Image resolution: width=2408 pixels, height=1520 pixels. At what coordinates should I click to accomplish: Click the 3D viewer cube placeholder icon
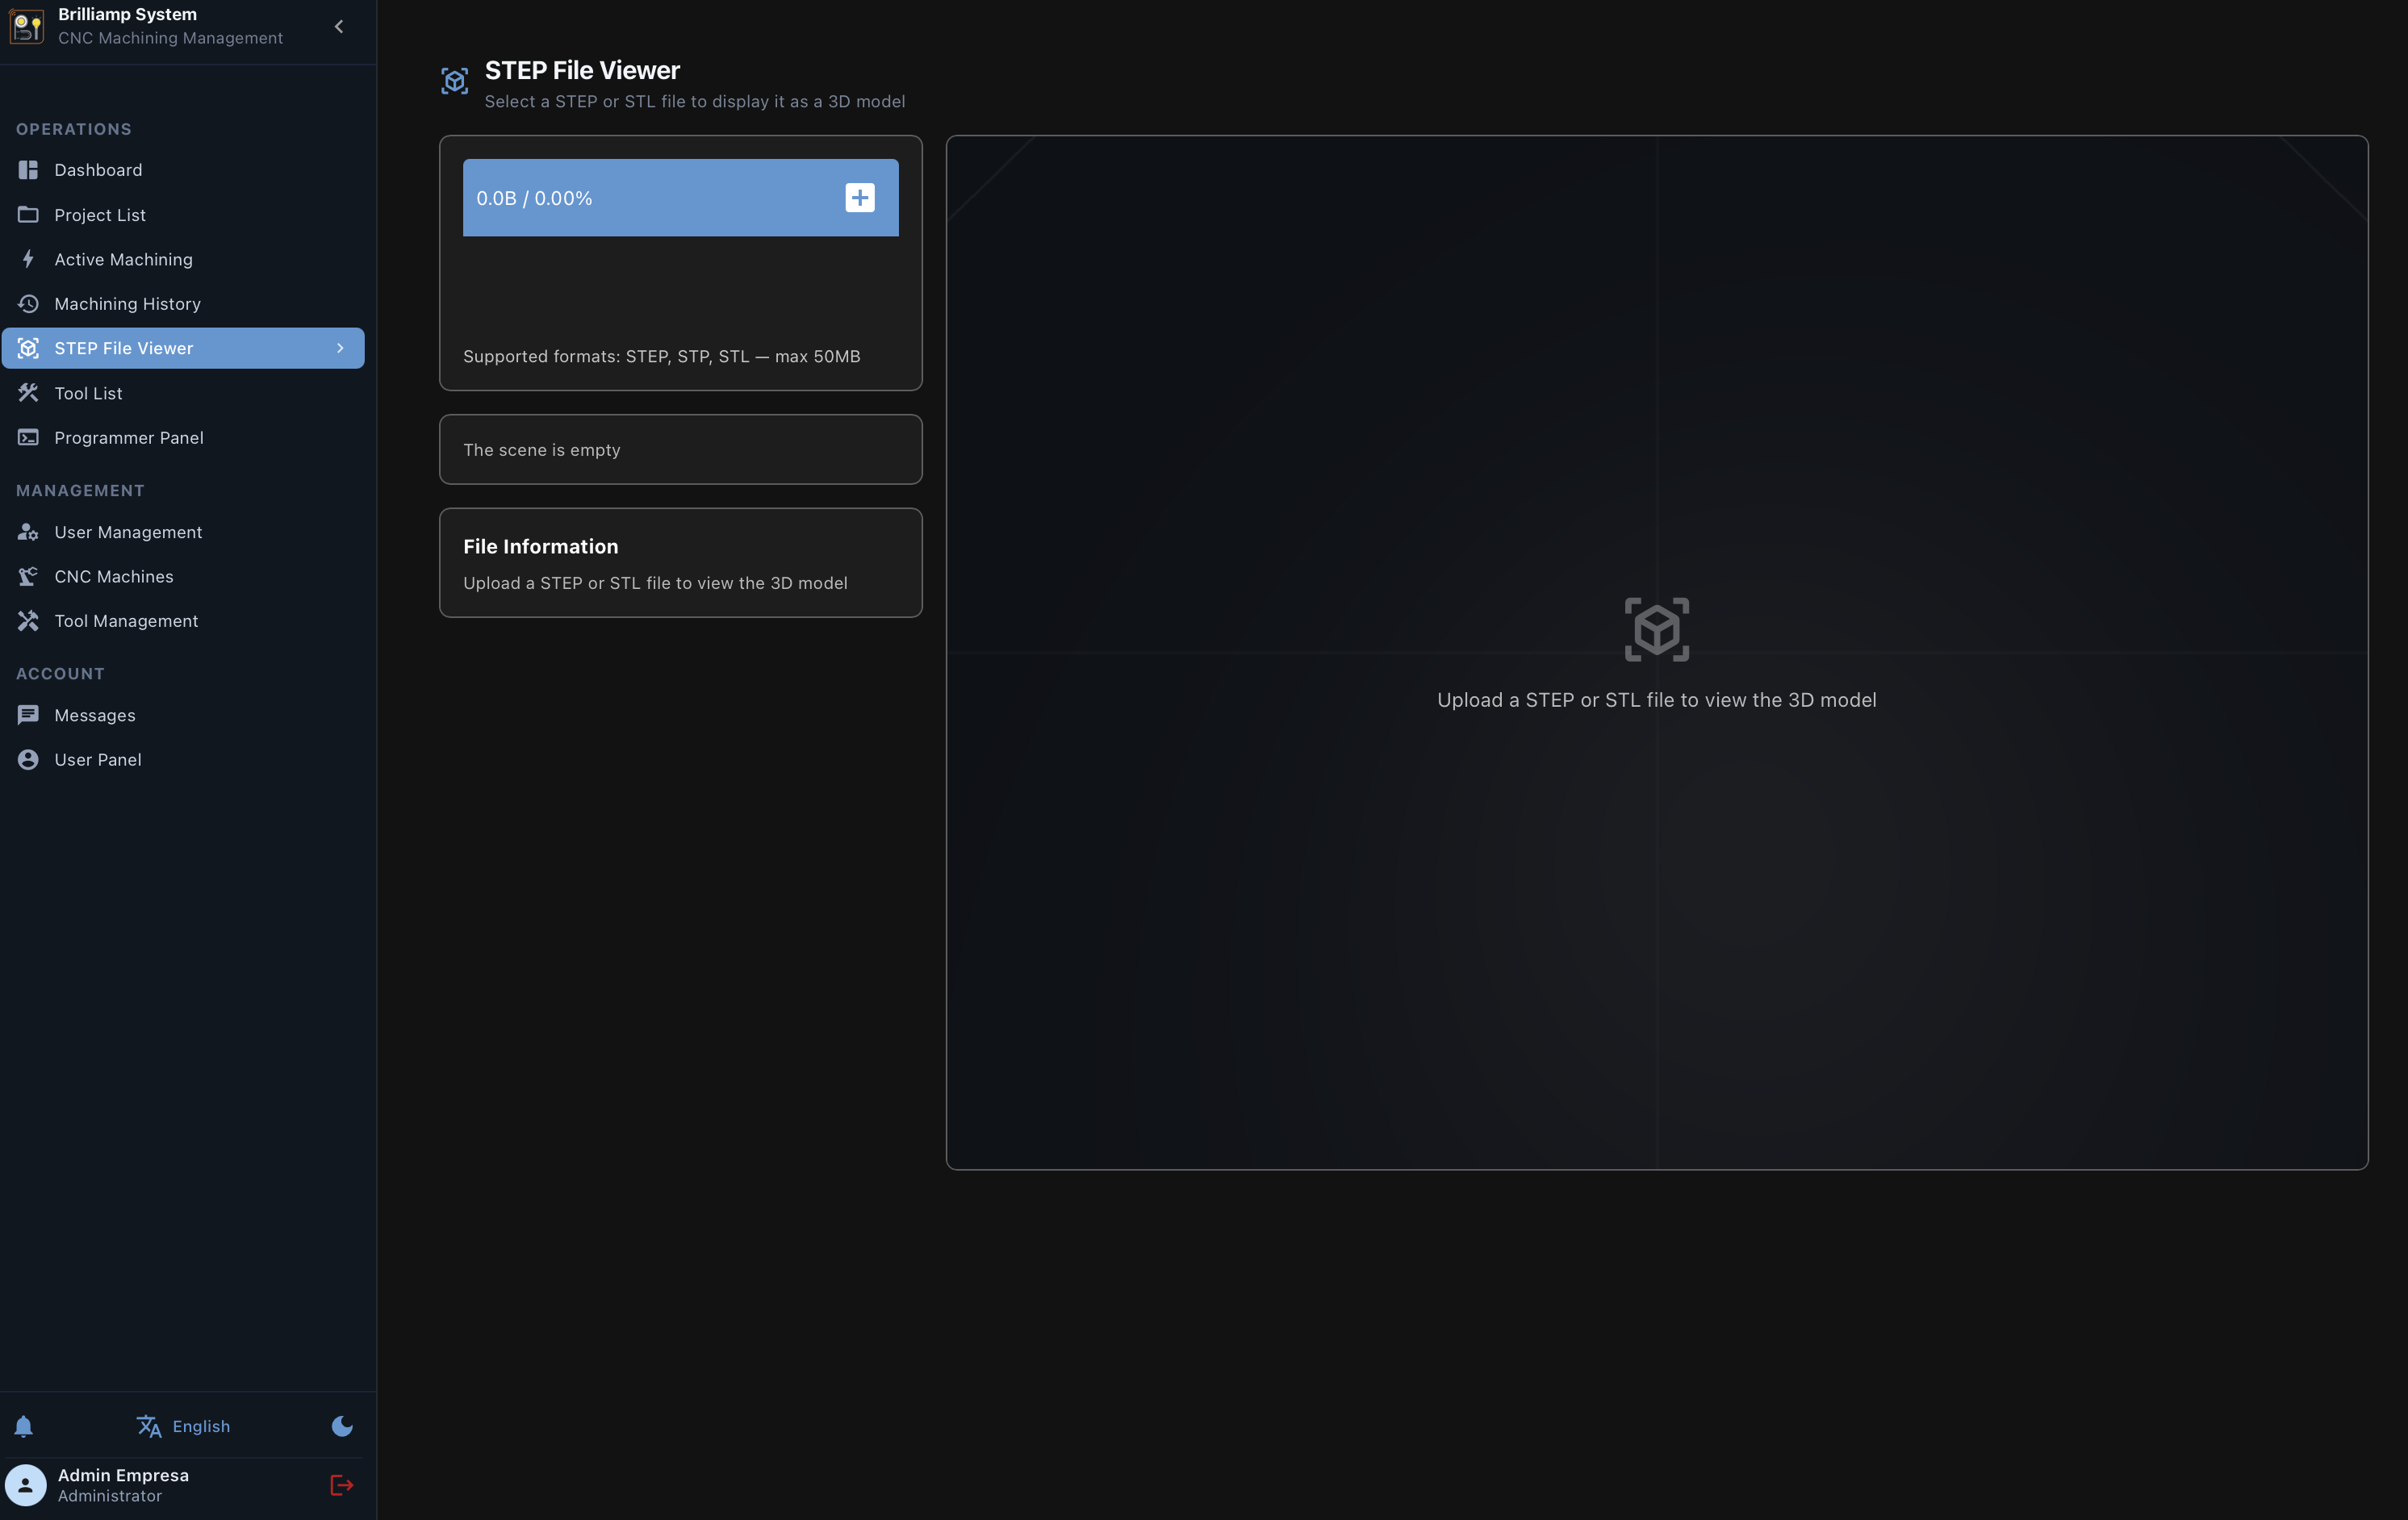coord(1656,629)
